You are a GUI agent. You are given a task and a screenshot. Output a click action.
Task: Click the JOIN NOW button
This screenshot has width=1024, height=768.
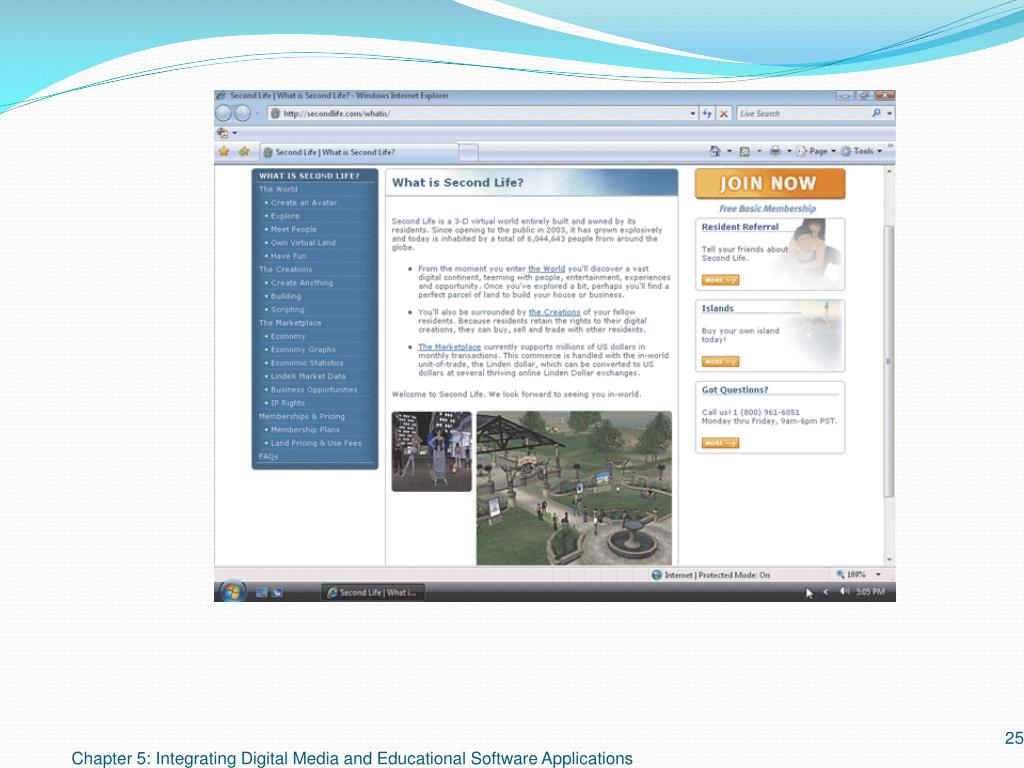770,184
